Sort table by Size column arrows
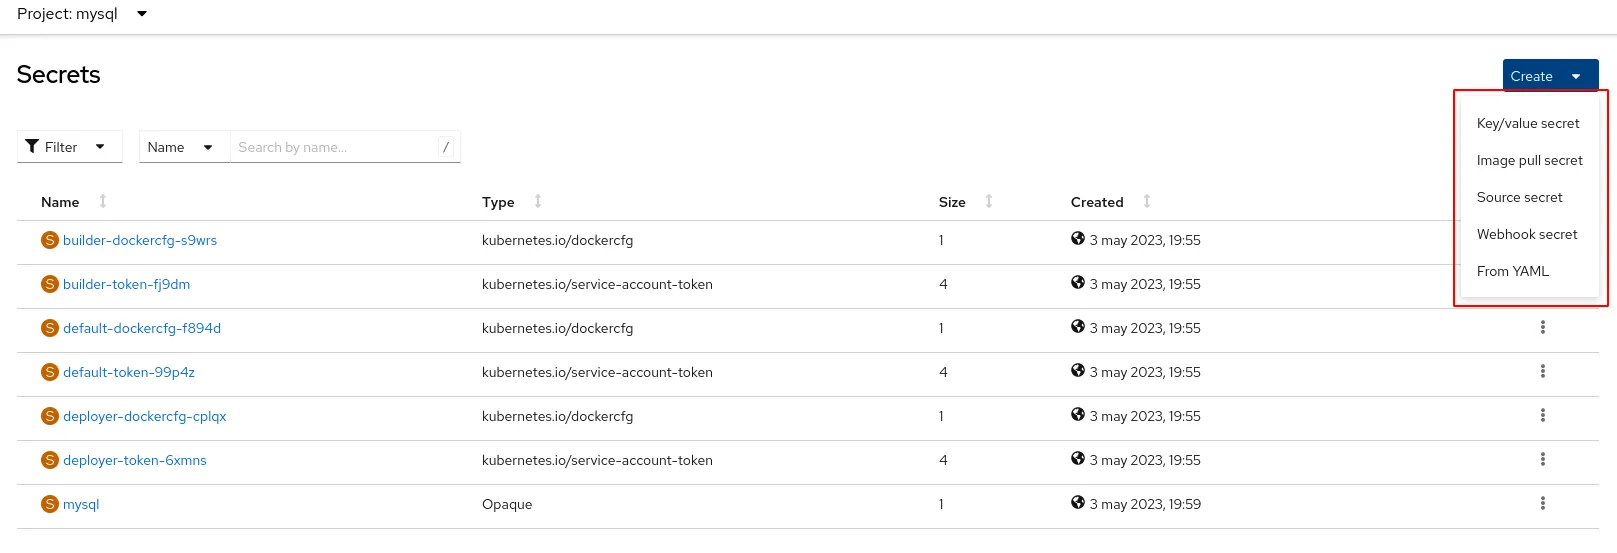 pyautogui.click(x=989, y=202)
